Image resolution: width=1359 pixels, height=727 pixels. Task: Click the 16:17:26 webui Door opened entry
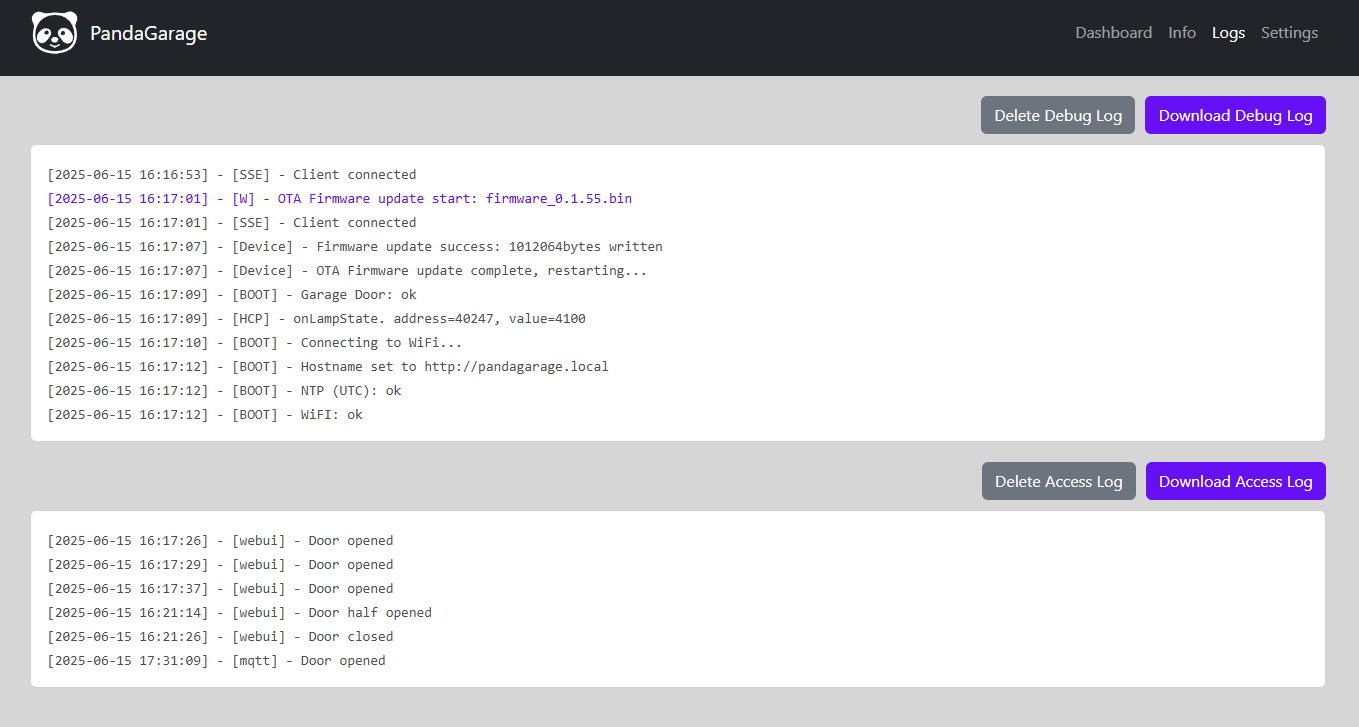tap(220, 541)
